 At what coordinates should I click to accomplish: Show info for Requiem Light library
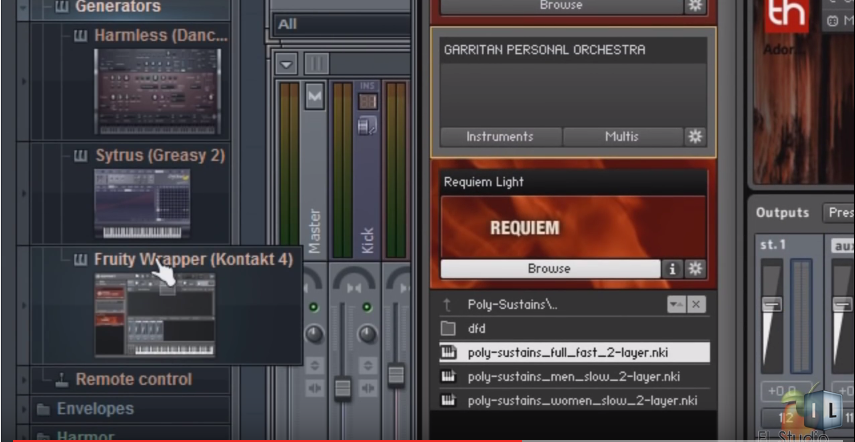[672, 269]
